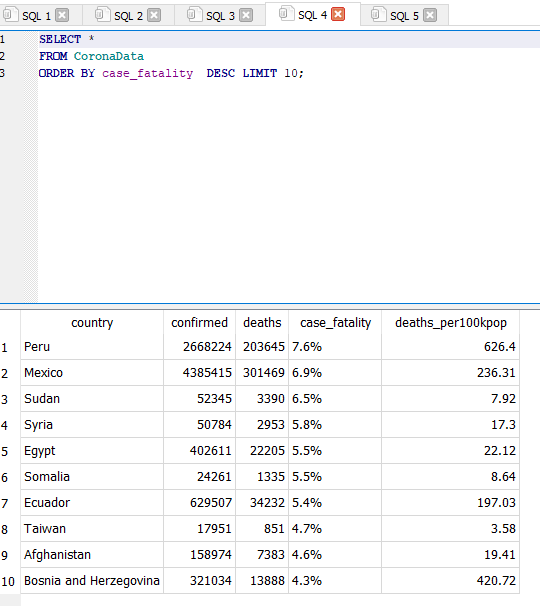Close the SQL 2 tab
Image resolution: width=540 pixels, height=606 pixels.
coord(154,15)
